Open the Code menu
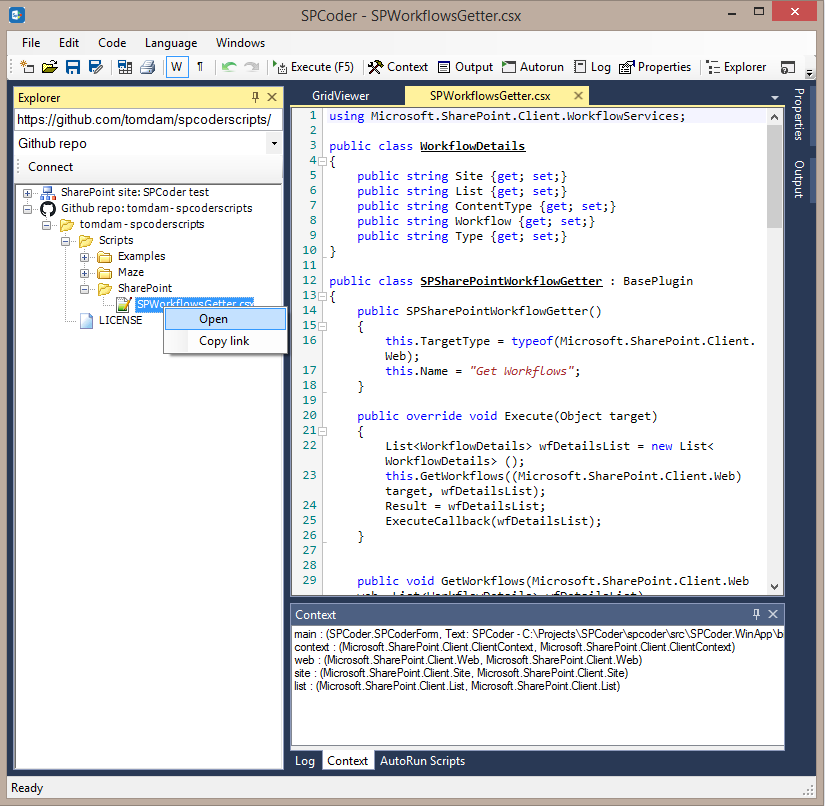Image resolution: width=825 pixels, height=806 pixels. (112, 43)
